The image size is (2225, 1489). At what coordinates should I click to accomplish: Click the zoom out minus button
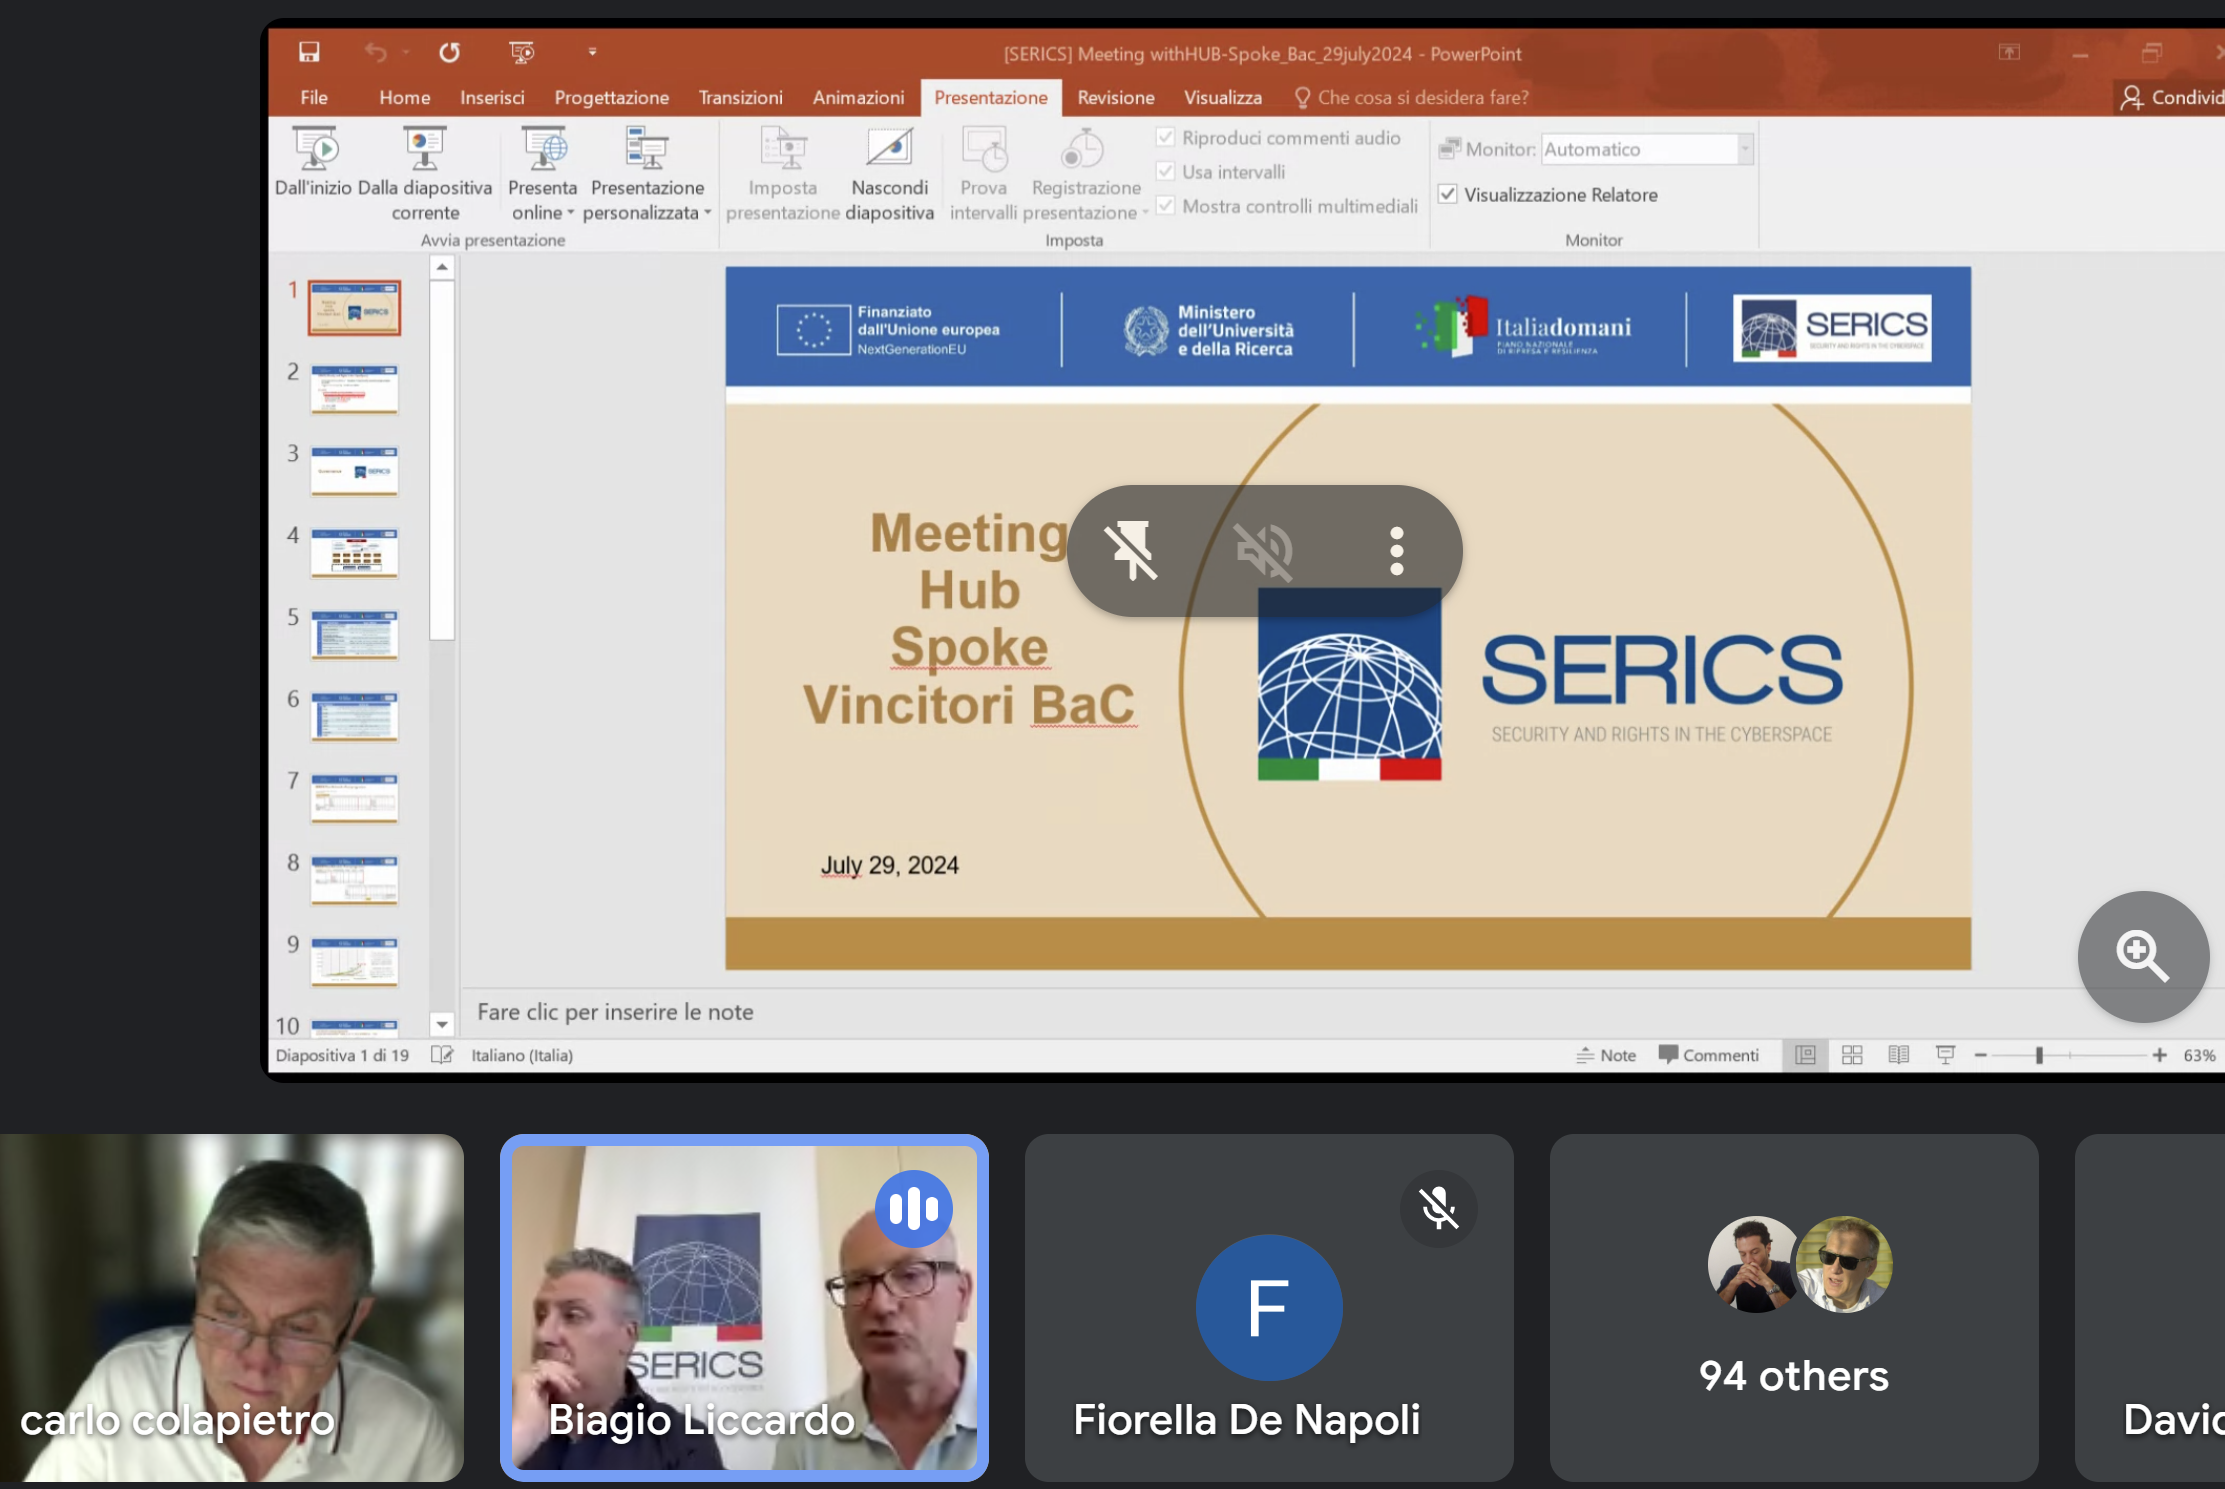click(1980, 1055)
